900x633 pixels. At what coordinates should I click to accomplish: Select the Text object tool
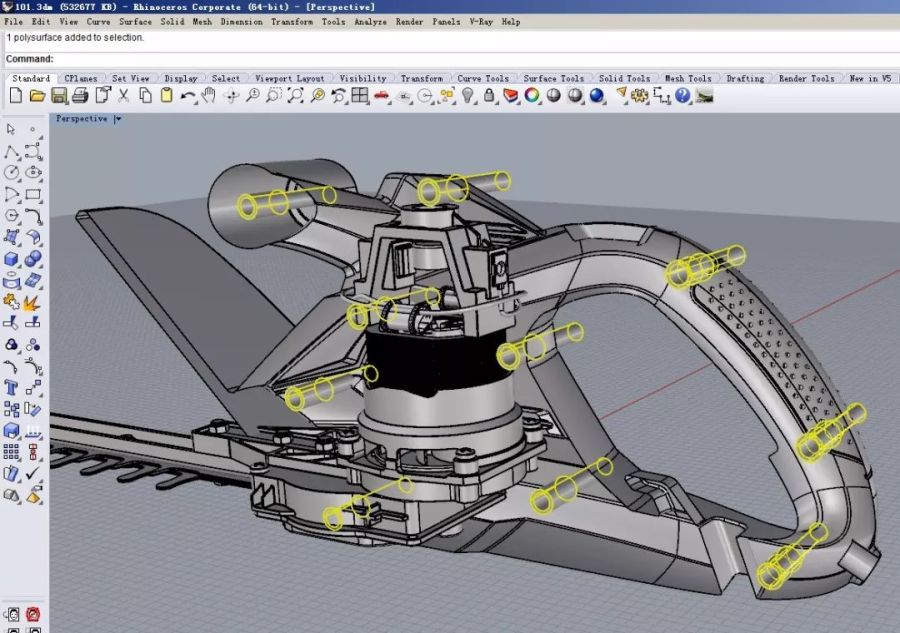11,388
